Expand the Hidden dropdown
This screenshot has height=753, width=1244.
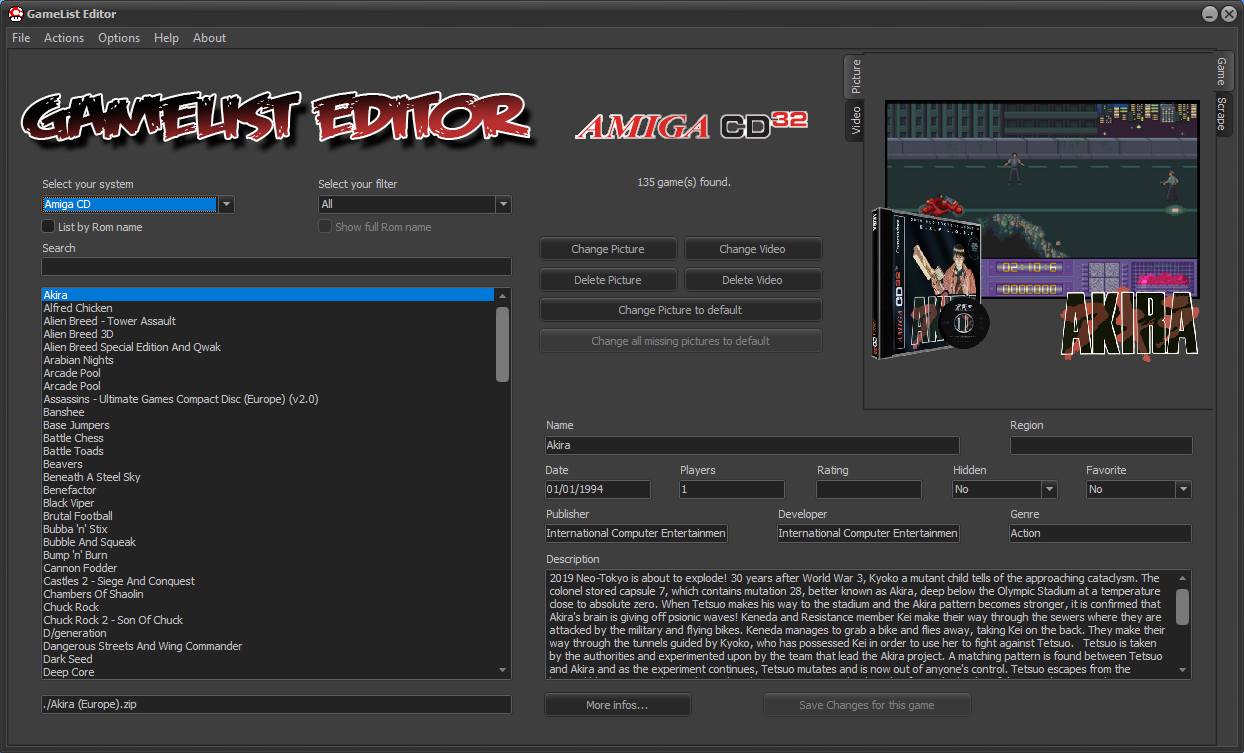1049,489
